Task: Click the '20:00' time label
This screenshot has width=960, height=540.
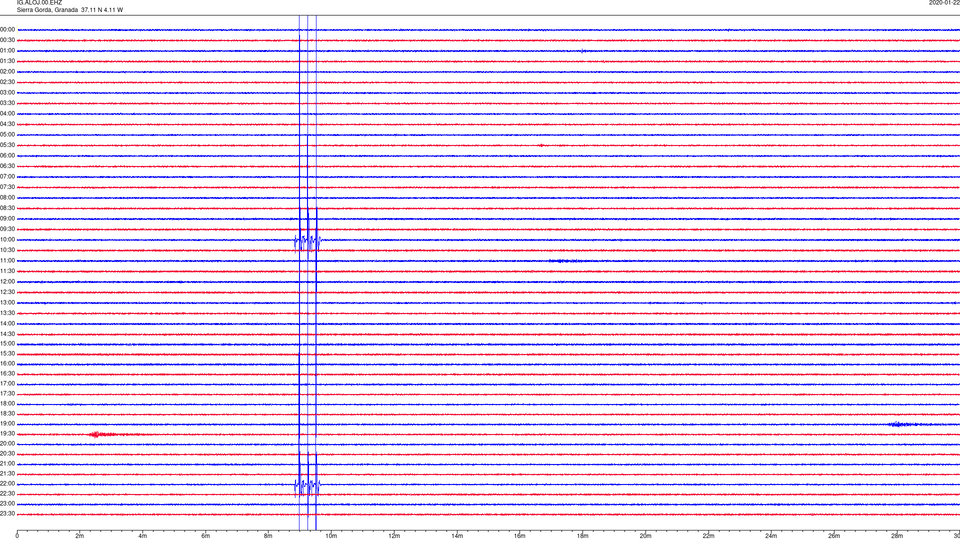Action: [8, 444]
